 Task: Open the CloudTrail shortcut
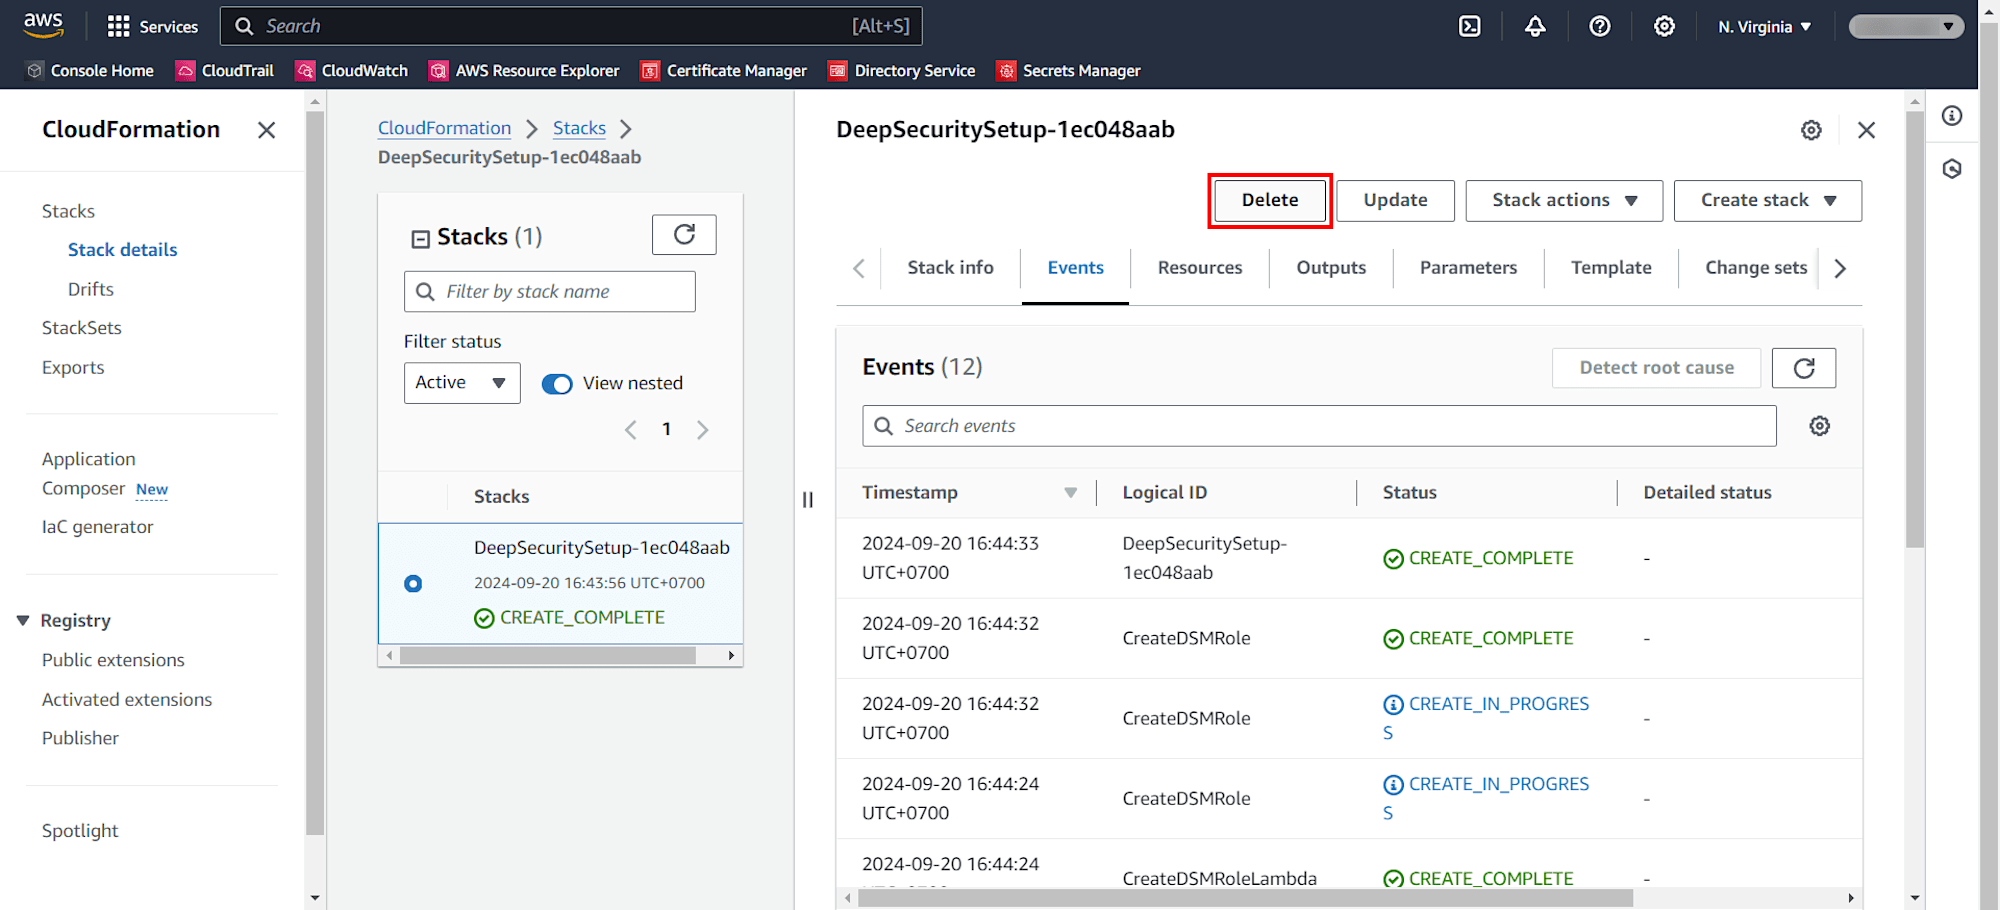(225, 71)
